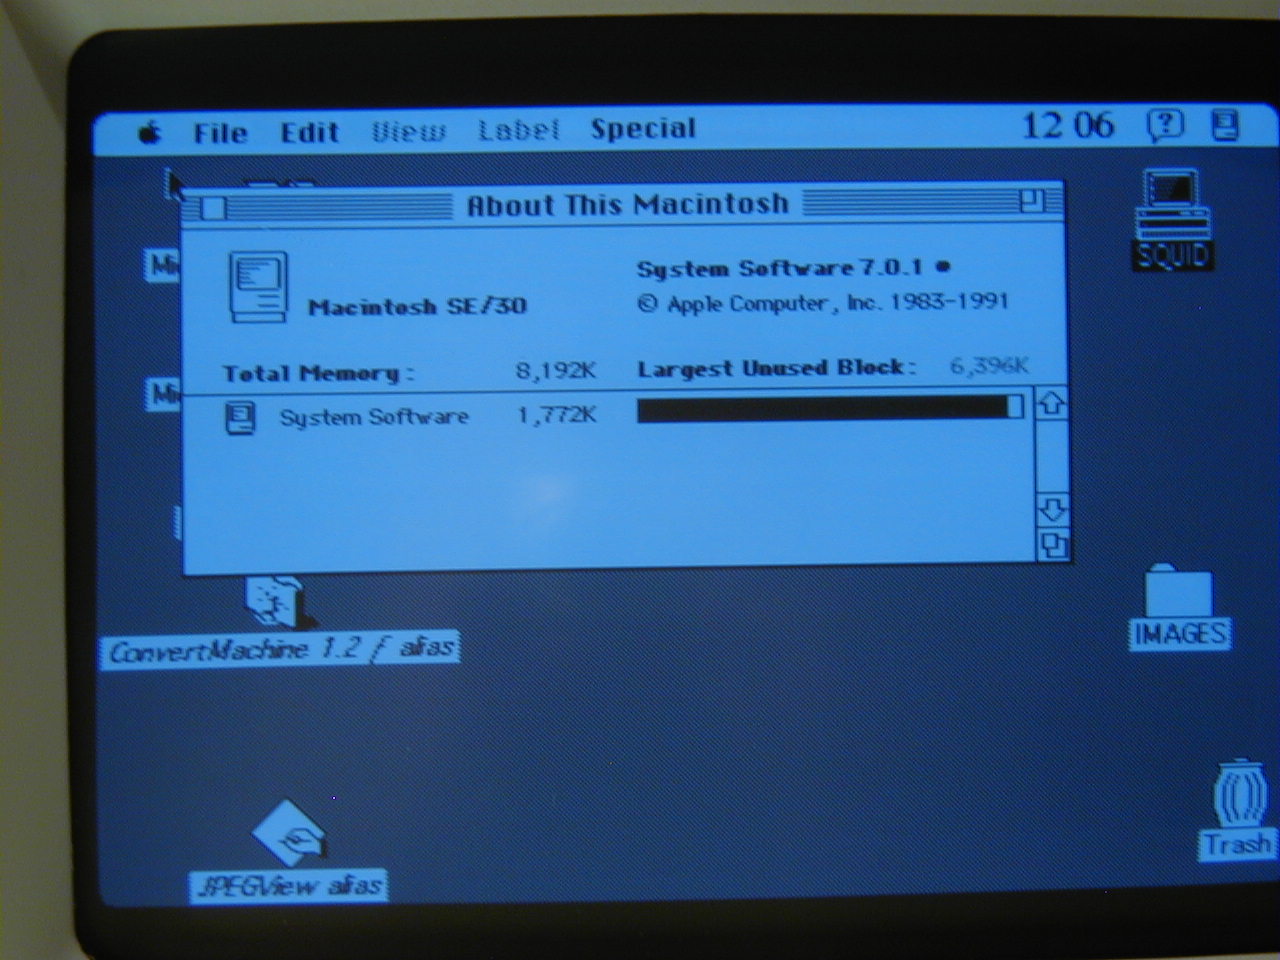Click the 6,396K unused block value
The width and height of the screenshot is (1280, 960).
989,366
